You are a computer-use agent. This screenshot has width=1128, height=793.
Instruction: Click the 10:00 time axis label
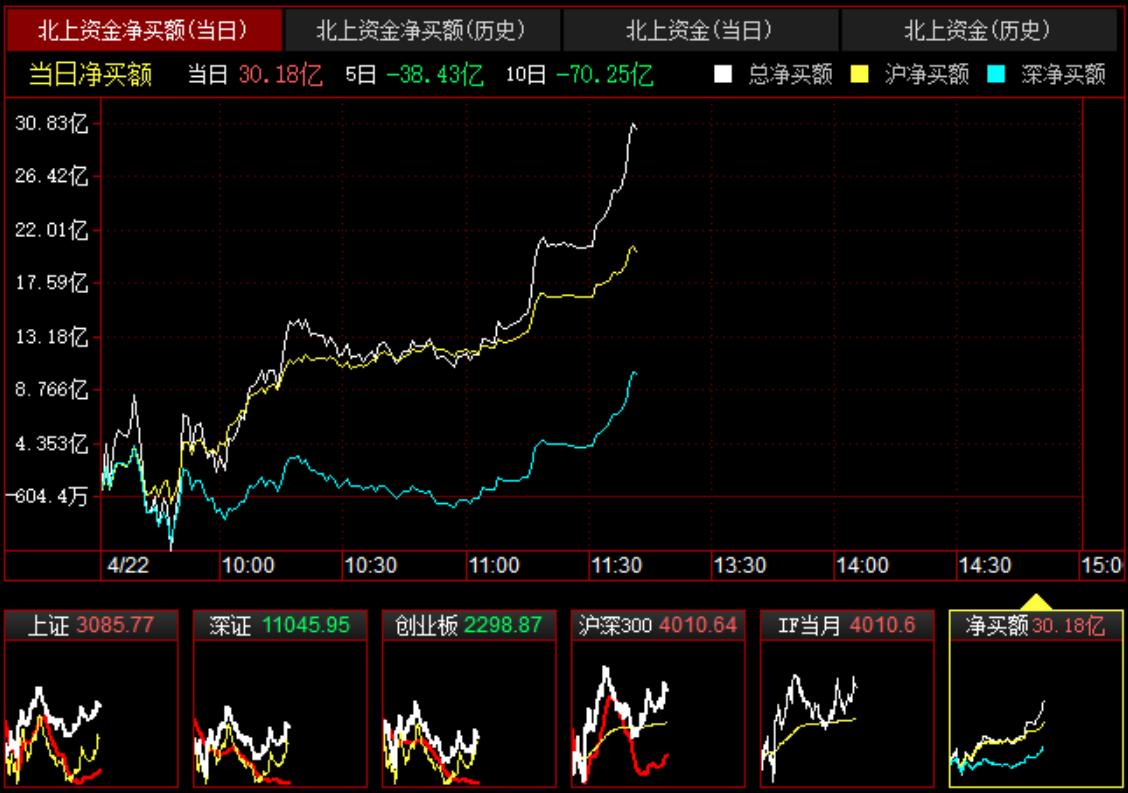point(248,566)
